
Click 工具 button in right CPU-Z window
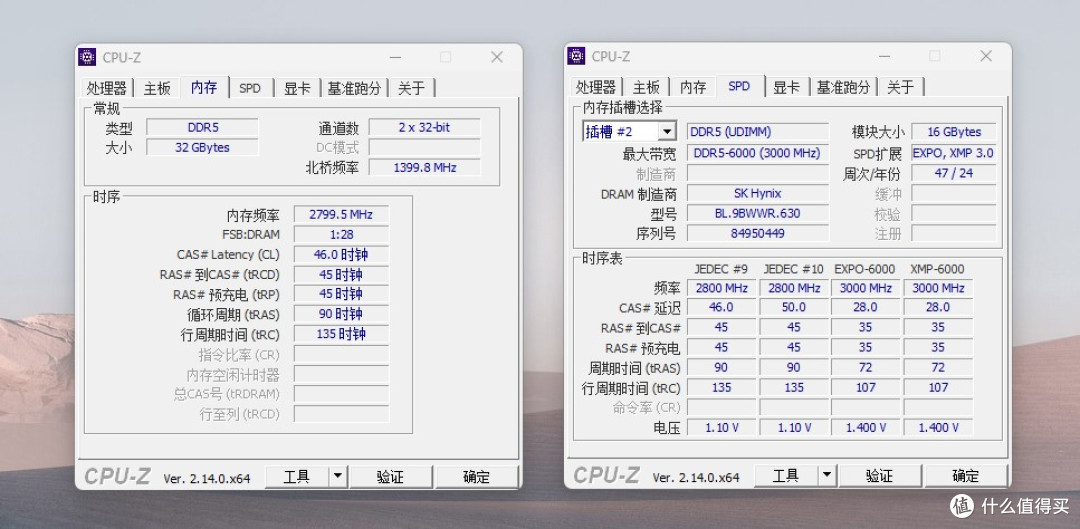pyautogui.click(x=786, y=476)
